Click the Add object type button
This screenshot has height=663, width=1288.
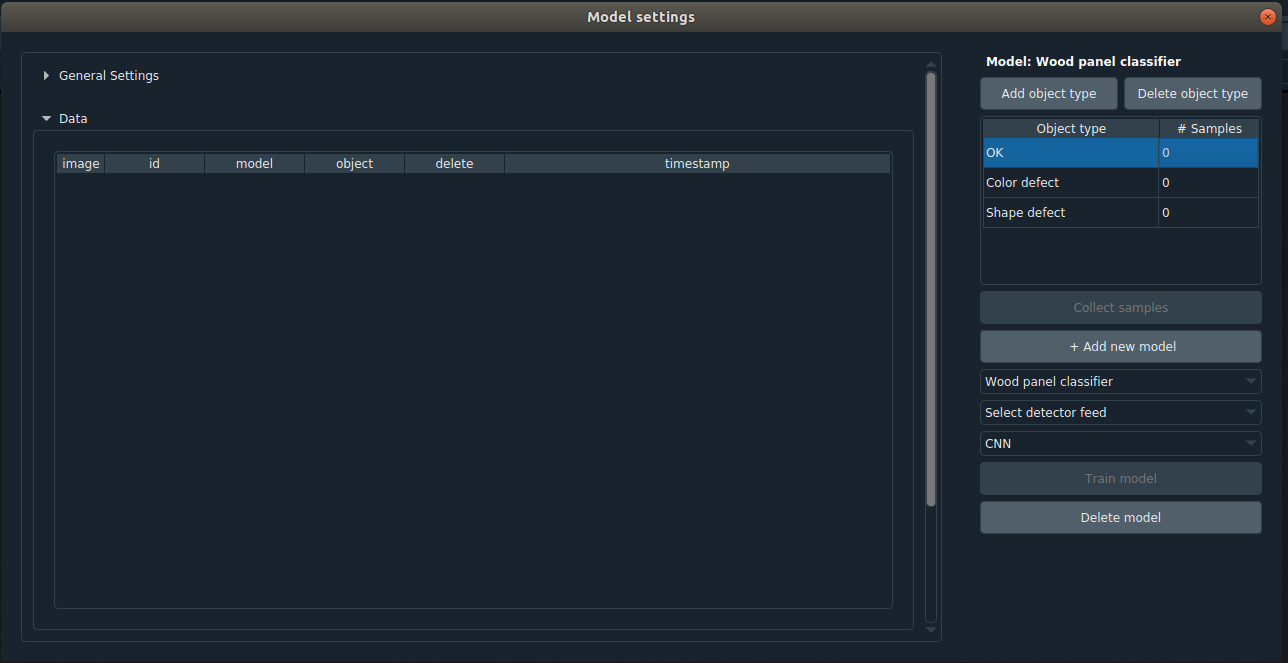tap(1049, 94)
